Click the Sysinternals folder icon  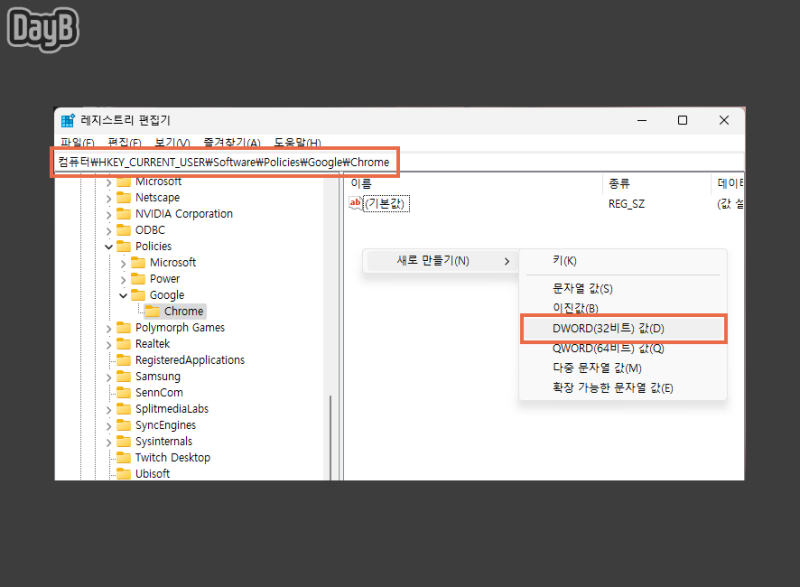[x=123, y=442]
